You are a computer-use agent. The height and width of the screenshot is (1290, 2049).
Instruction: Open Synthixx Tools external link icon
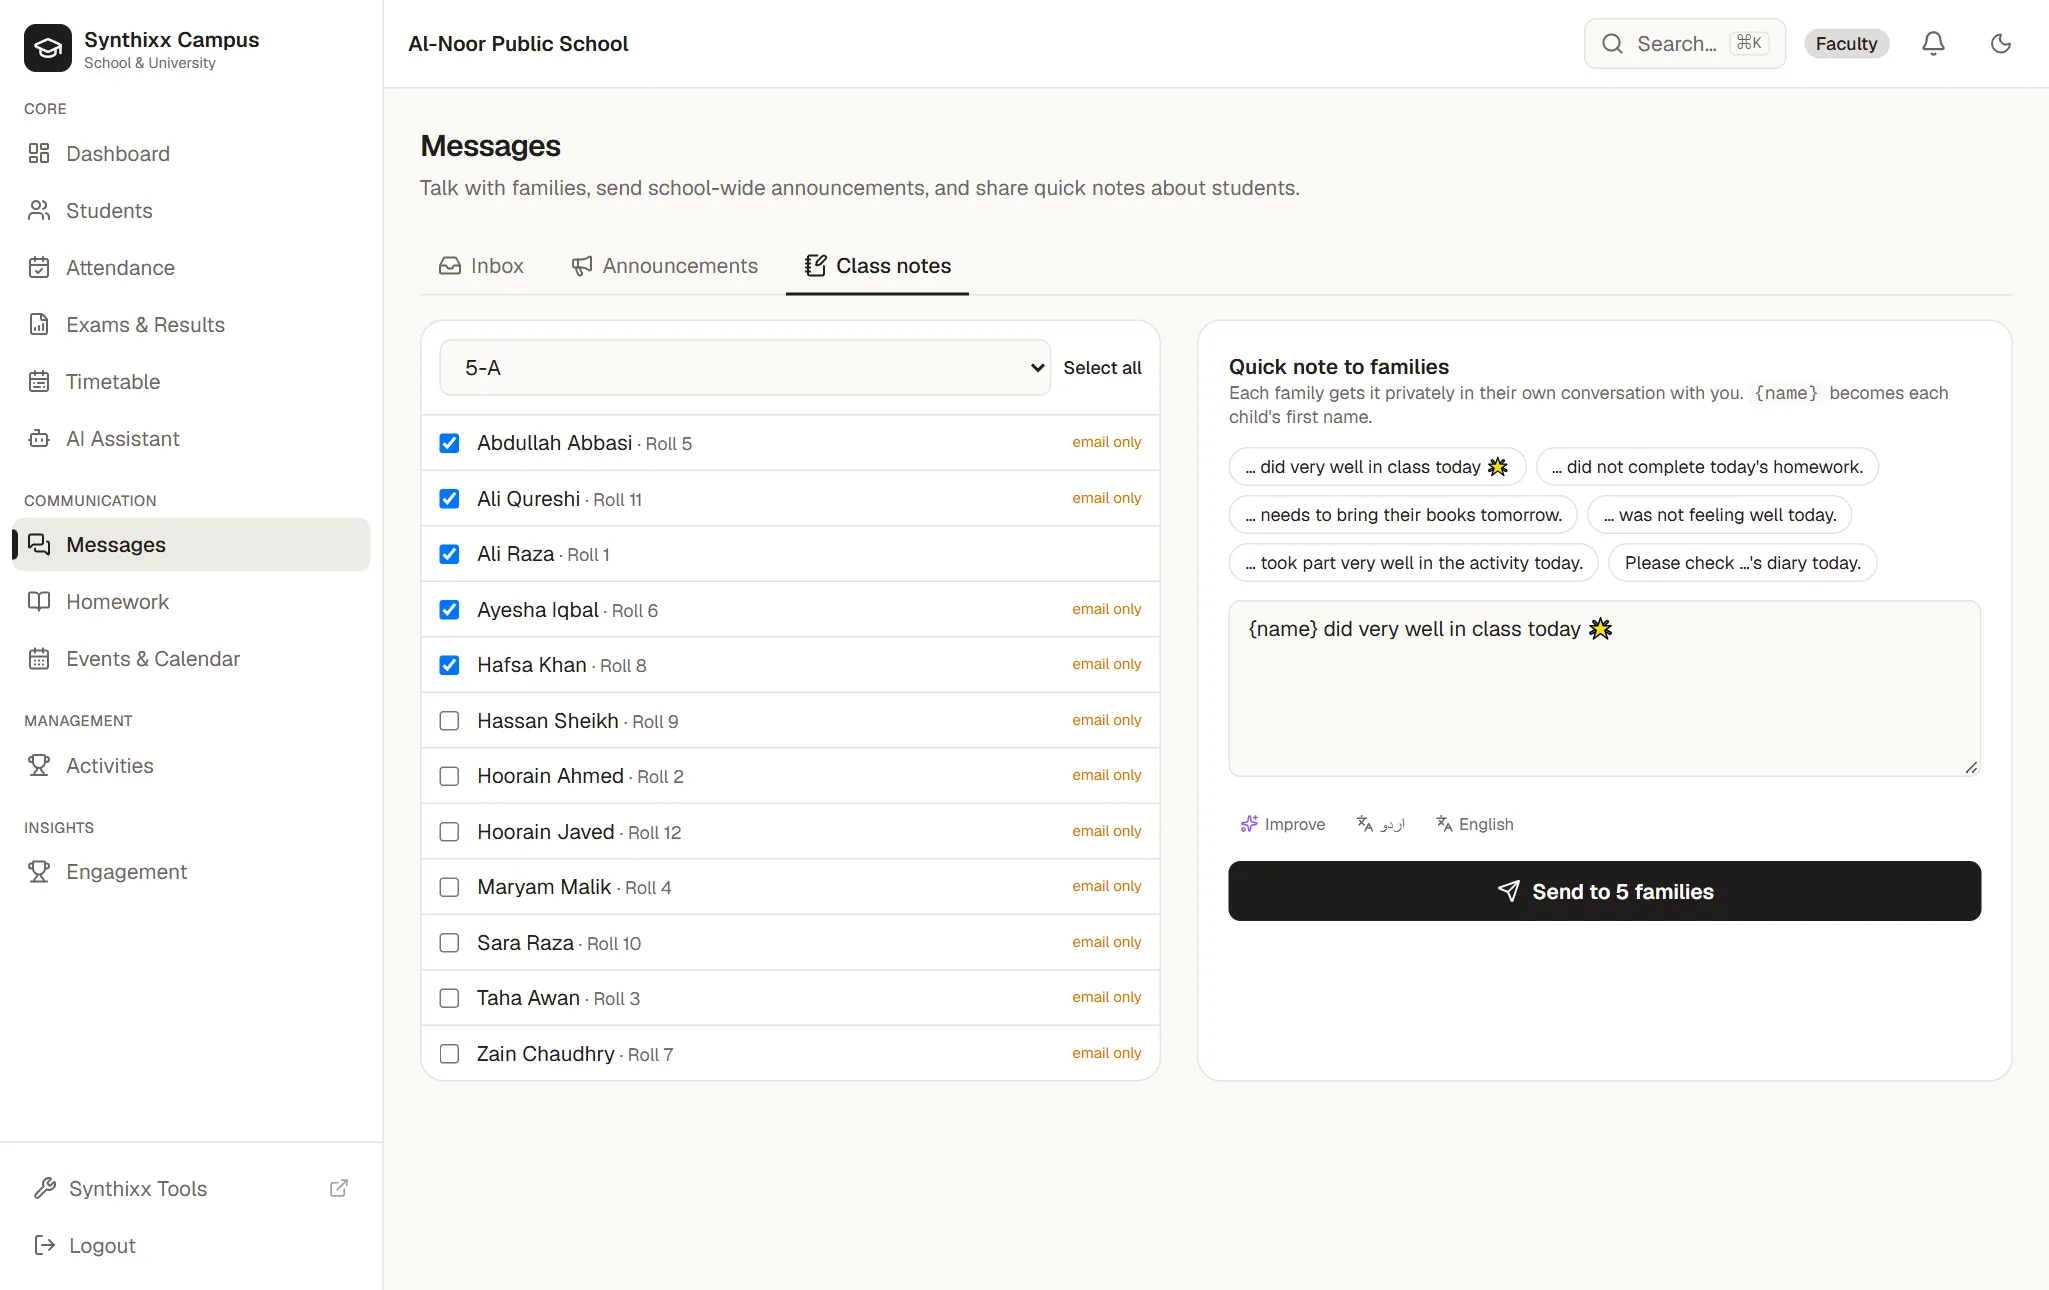click(339, 1188)
